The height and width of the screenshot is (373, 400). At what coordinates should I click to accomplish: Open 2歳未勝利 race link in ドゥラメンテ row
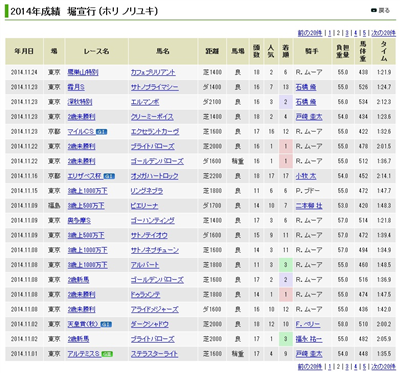[x=81, y=295]
